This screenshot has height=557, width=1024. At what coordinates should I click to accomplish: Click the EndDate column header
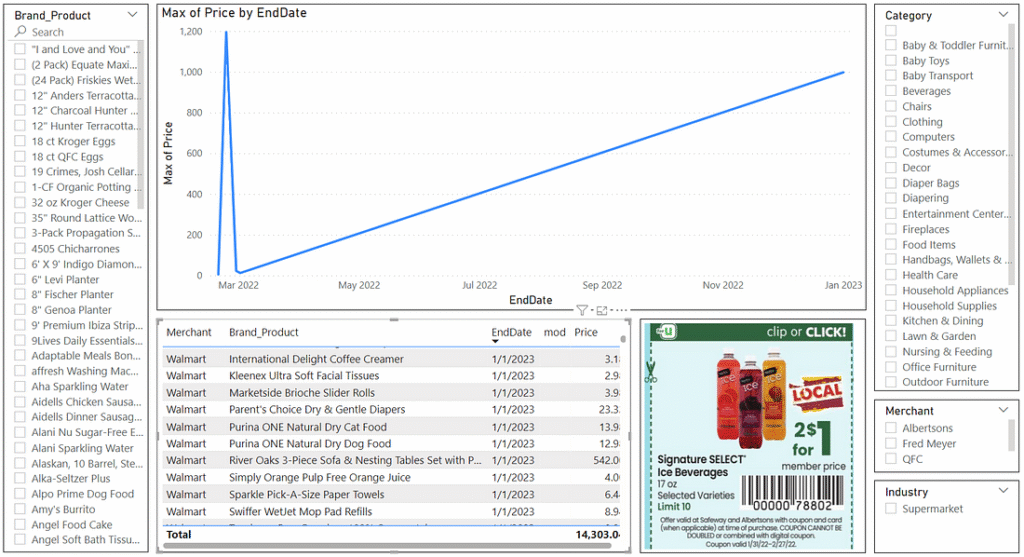click(x=511, y=332)
